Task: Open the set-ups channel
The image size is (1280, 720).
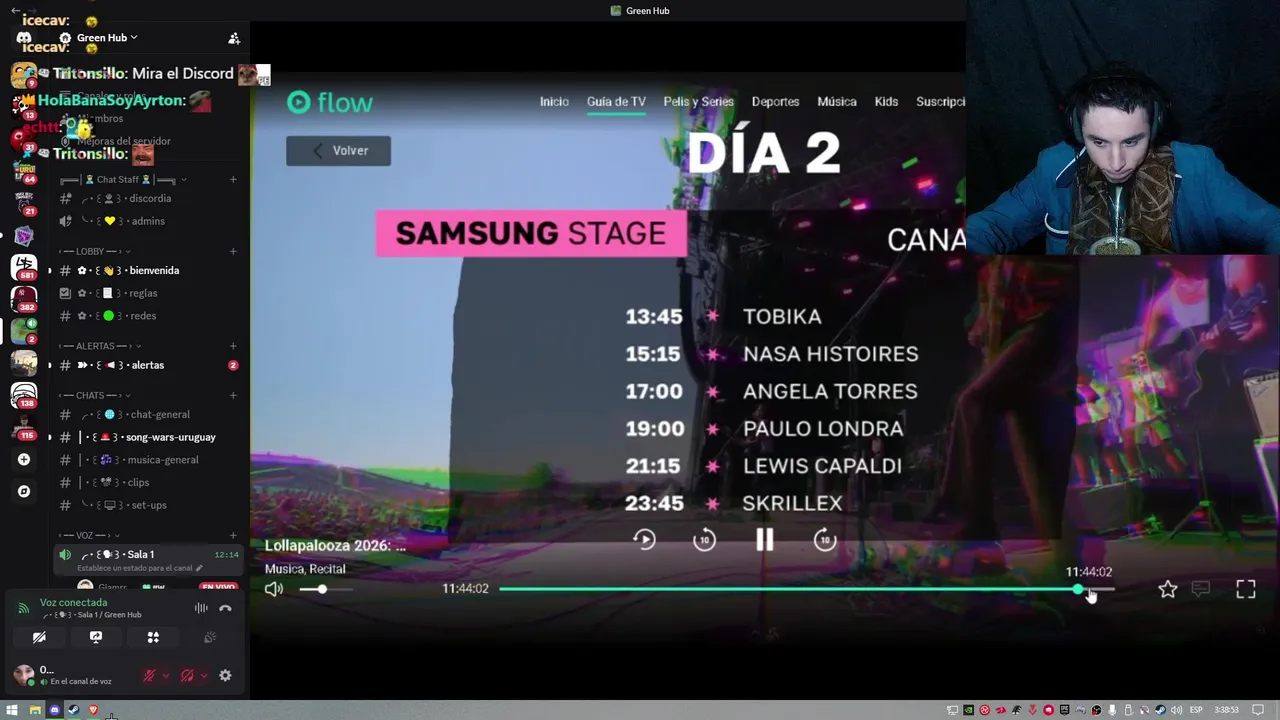Action: [x=148, y=505]
